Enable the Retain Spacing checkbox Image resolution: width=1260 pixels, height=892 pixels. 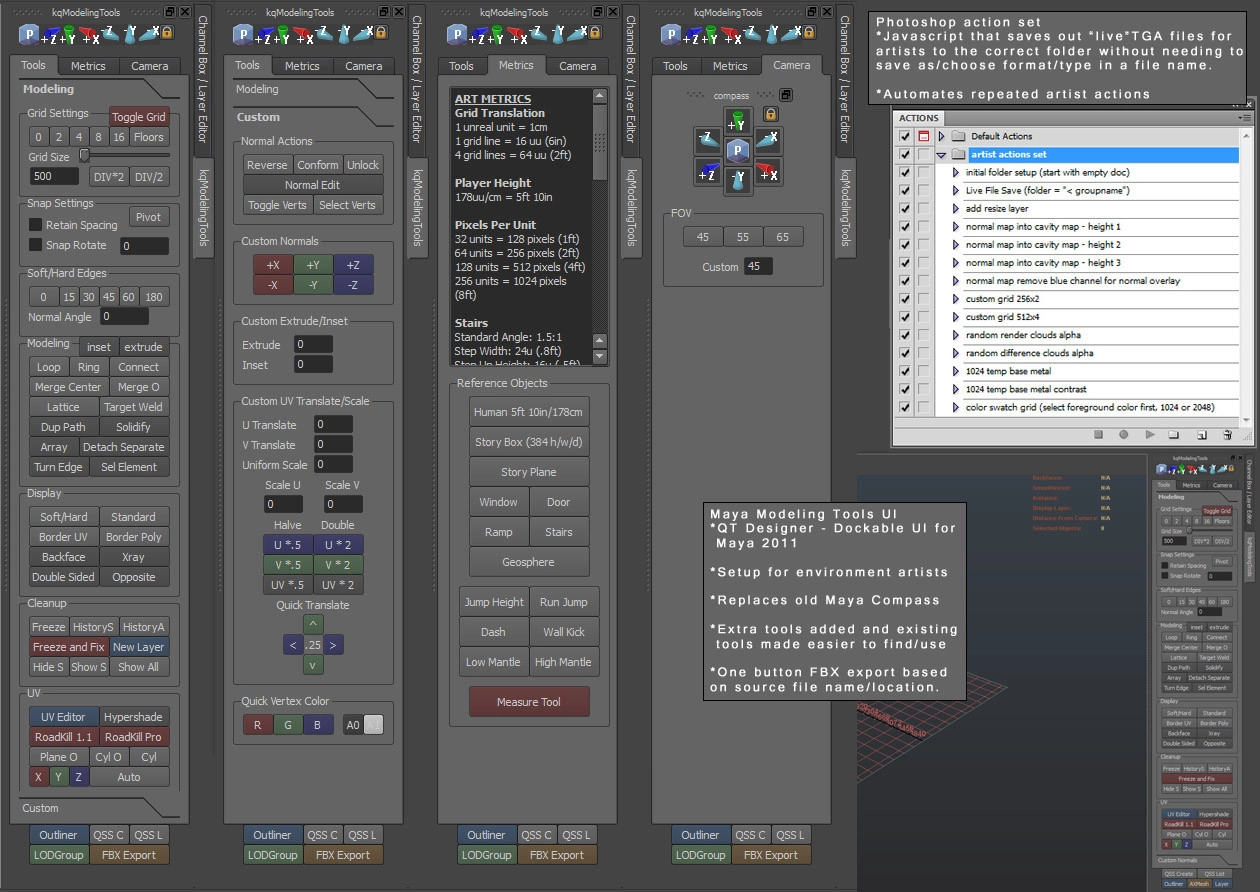[x=36, y=225]
